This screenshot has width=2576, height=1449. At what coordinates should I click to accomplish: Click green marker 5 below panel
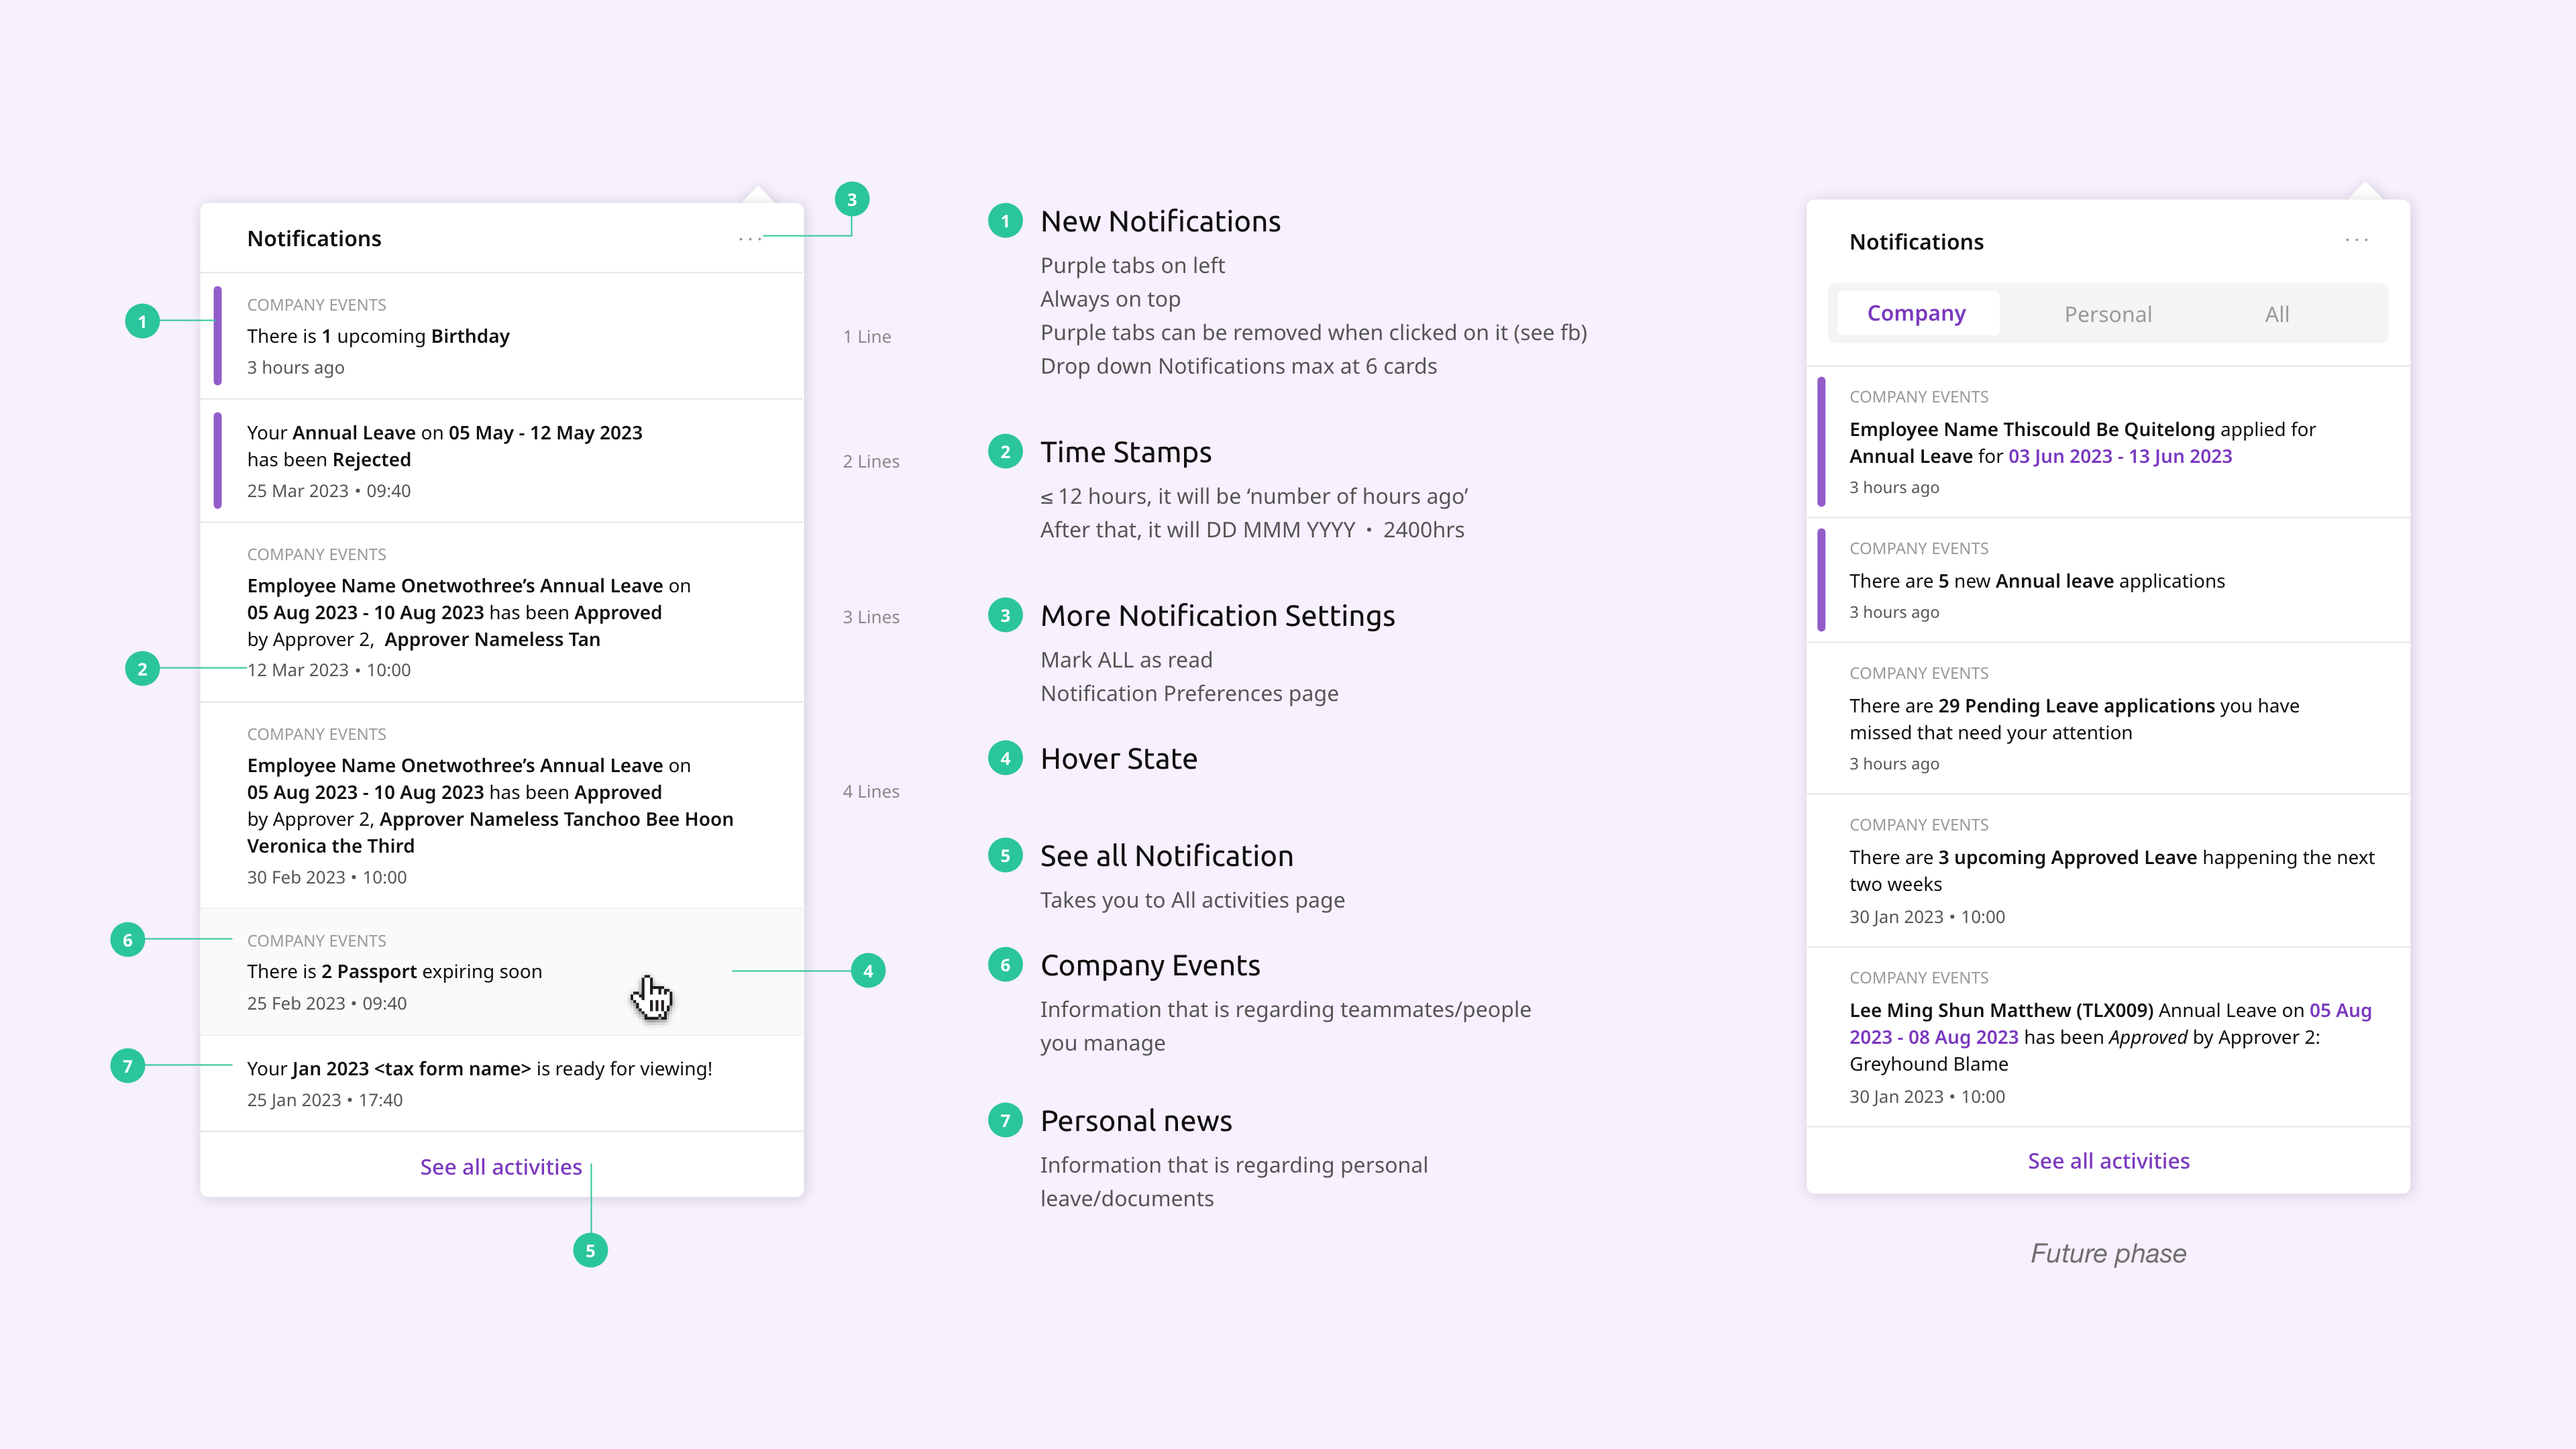click(590, 1250)
